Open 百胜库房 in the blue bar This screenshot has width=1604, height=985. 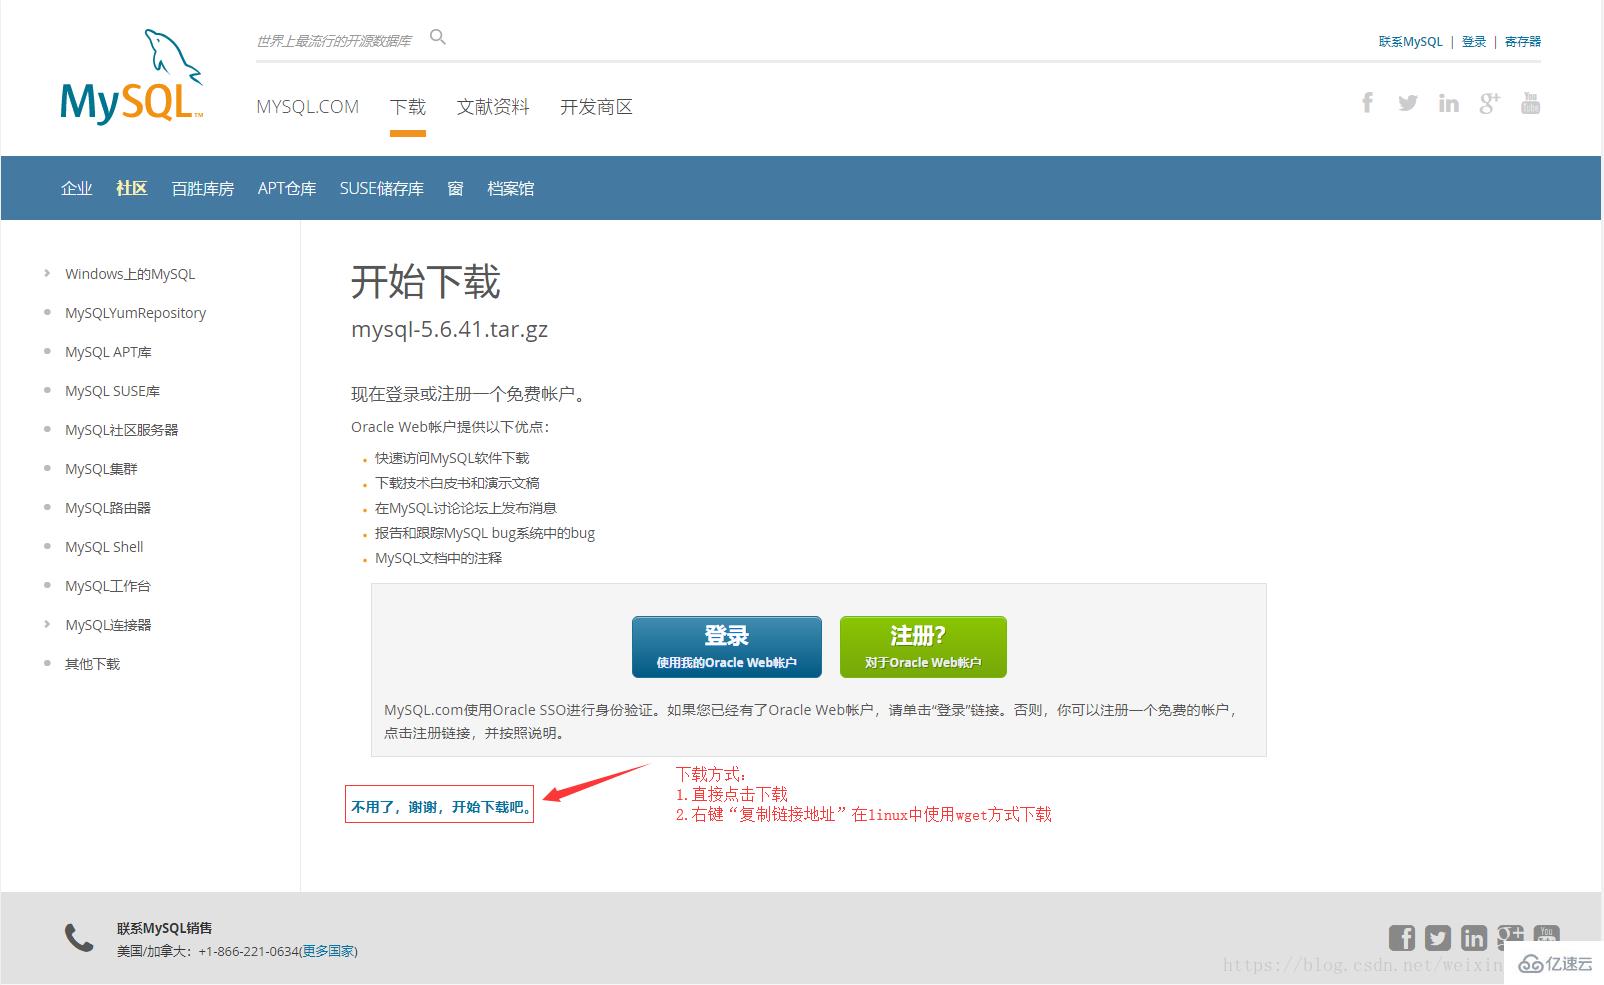tap(202, 188)
